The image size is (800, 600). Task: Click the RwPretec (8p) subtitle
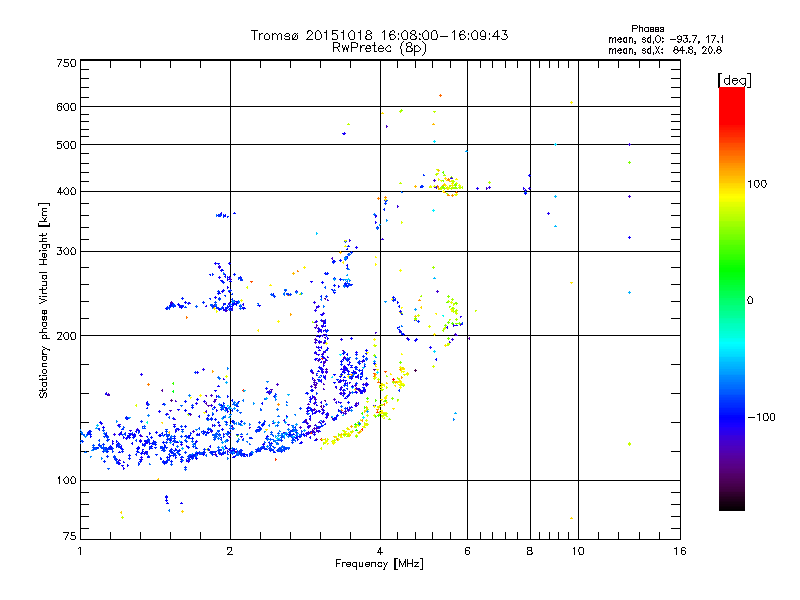click(379, 48)
